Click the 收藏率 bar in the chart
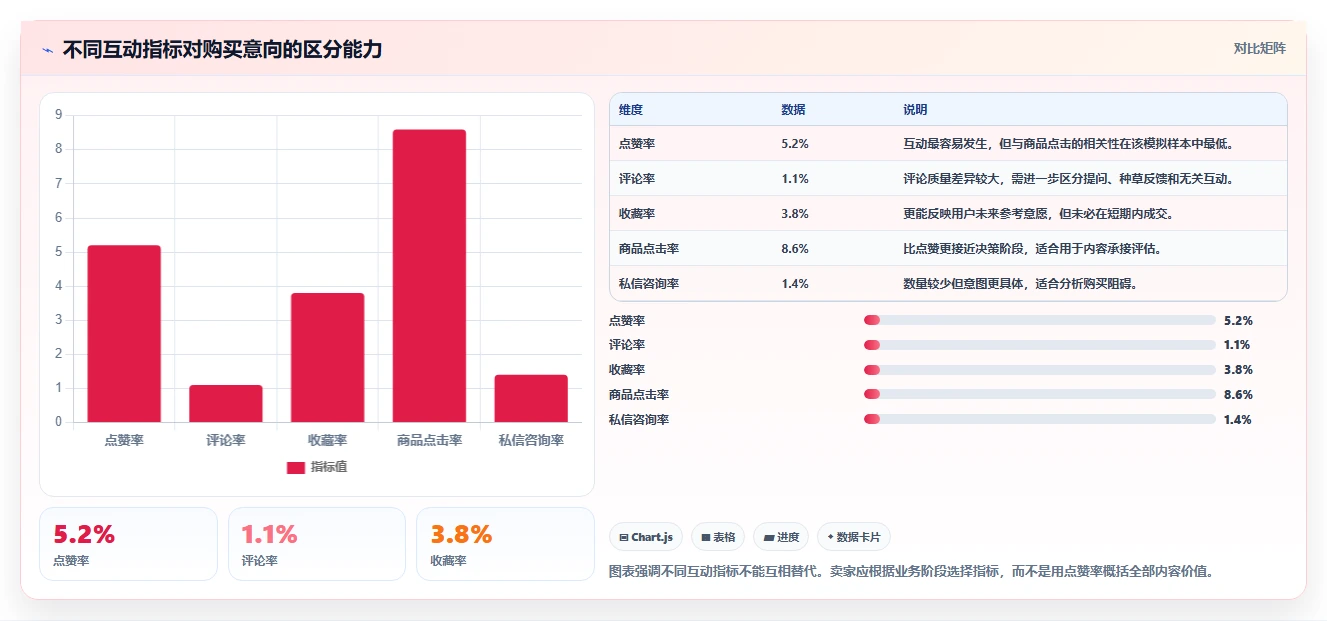Viewport: 1327px width, 621px height. point(327,357)
